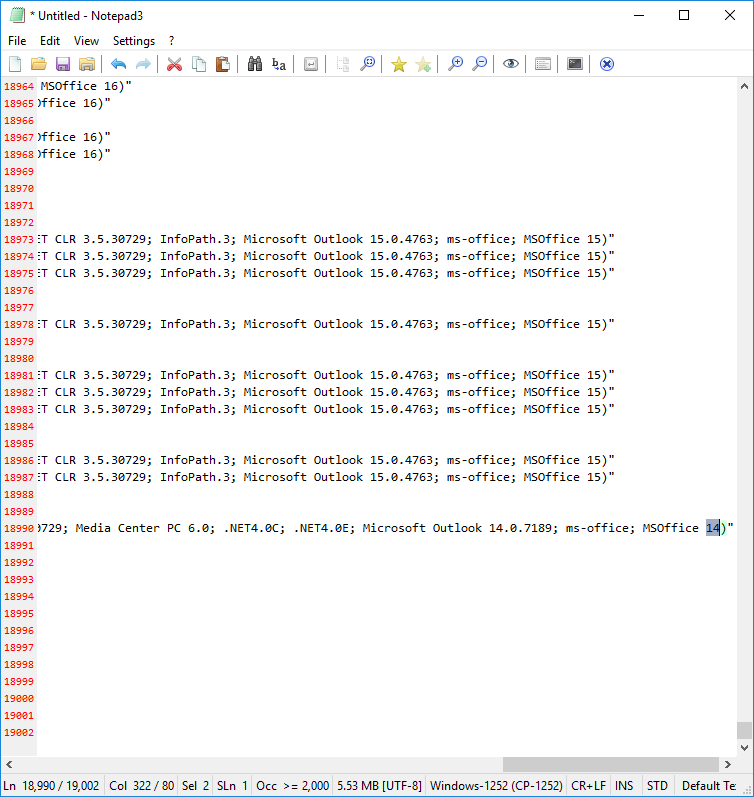Image resolution: width=754 pixels, height=797 pixels.
Task: Click the CR+LF line ending indicator
Action: 588,786
